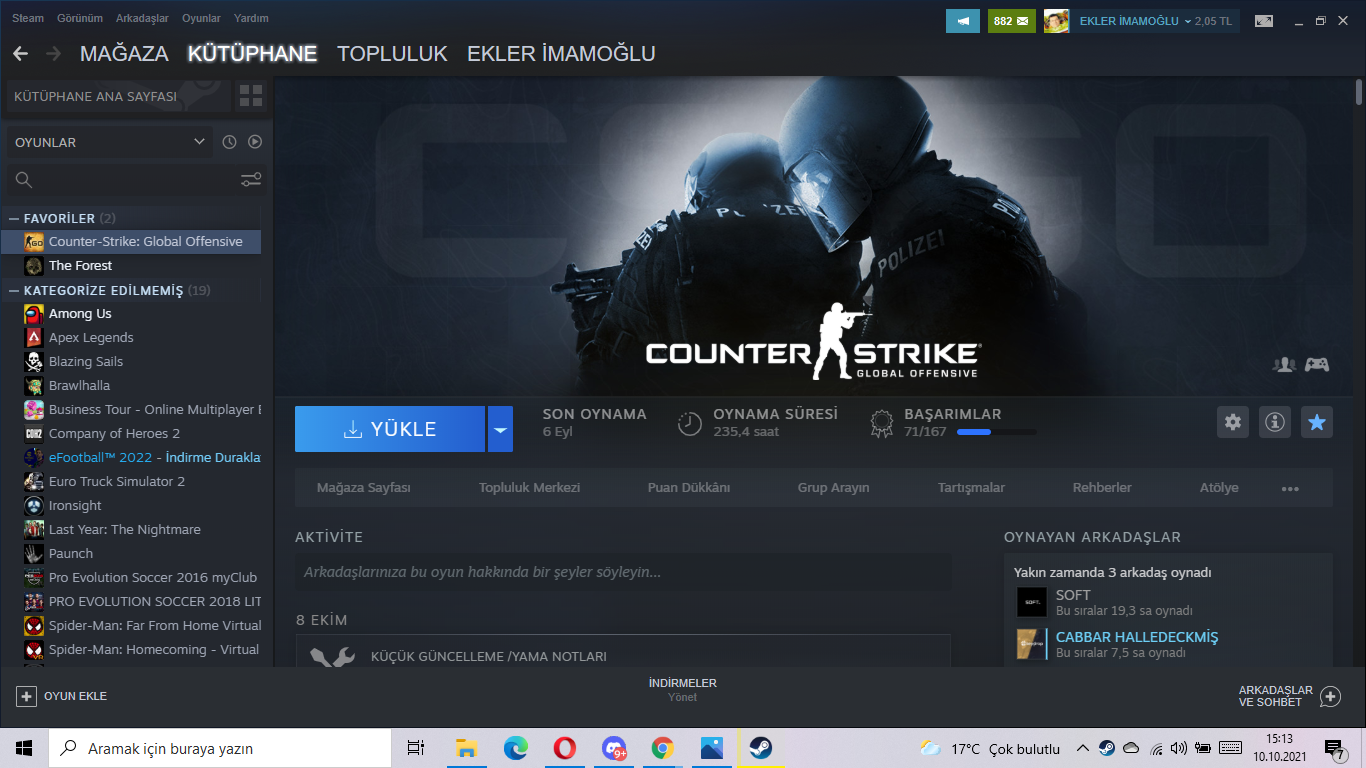The width and height of the screenshot is (1366, 768).
Task: Show hidden system tray icons chevron
Action: click(x=1083, y=748)
